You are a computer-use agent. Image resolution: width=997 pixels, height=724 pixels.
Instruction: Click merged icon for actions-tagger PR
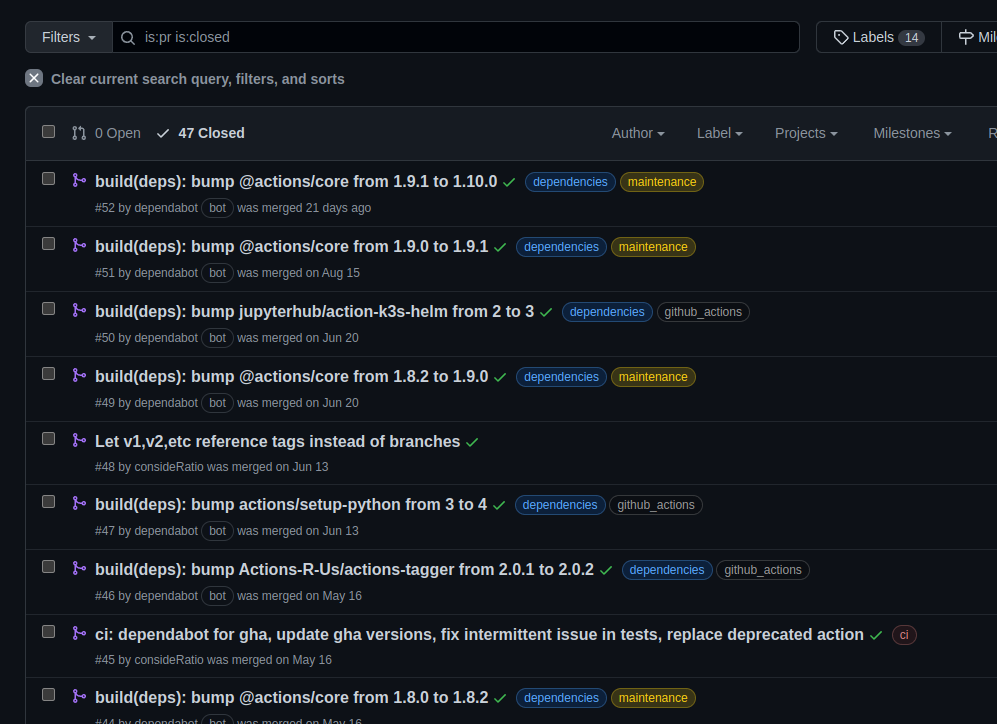(x=79, y=568)
